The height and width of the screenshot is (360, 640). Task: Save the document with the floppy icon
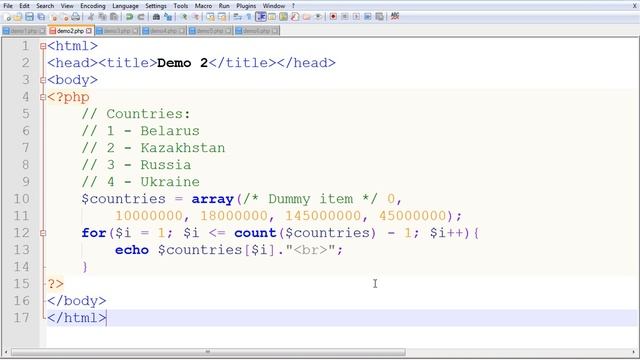tap(29, 17)
